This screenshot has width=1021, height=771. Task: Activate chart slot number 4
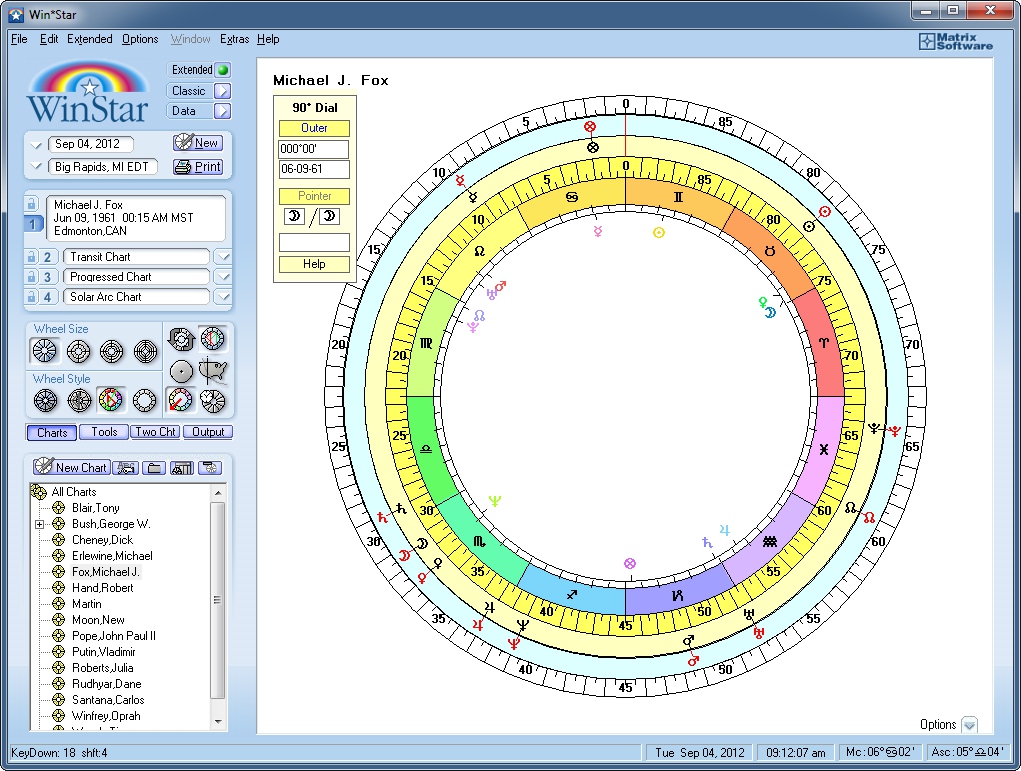(47, 297)
